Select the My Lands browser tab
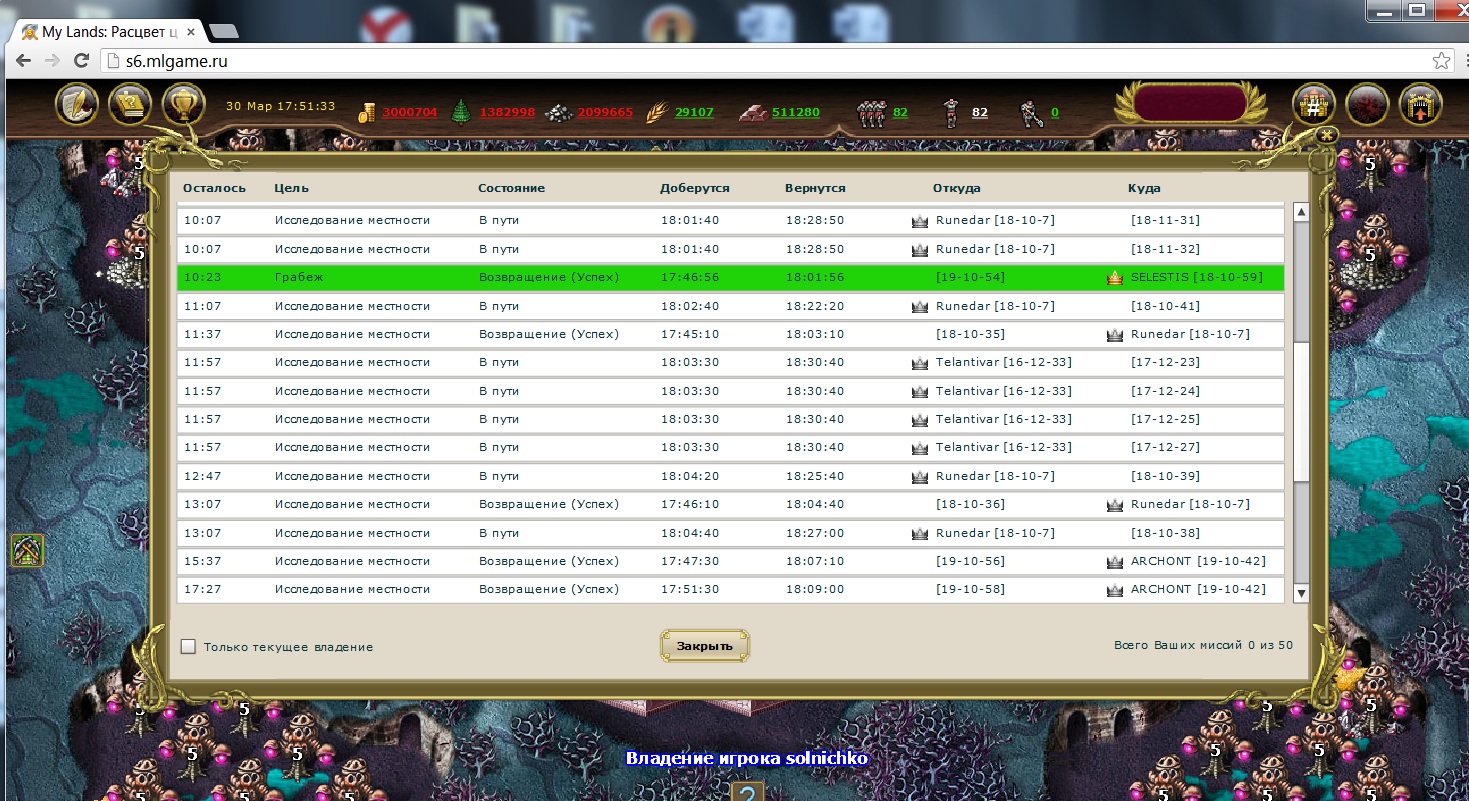 point(108,32)
